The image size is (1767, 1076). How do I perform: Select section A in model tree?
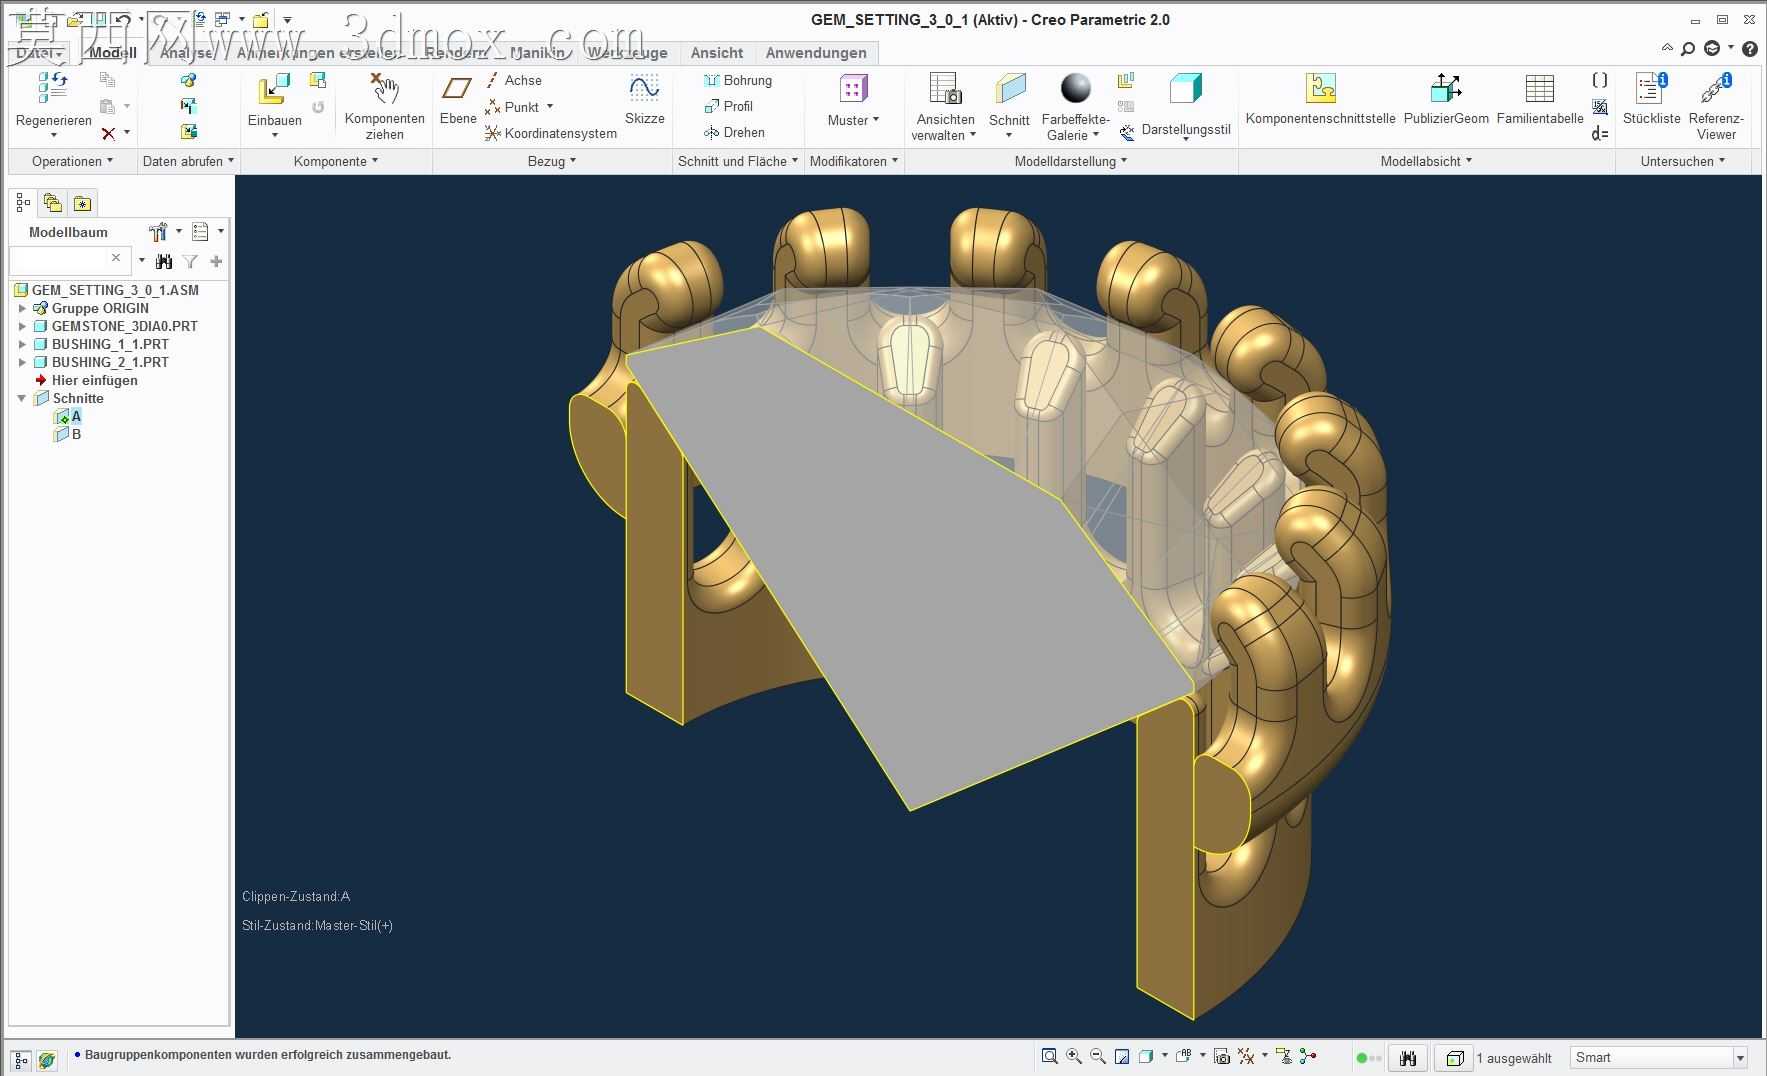click(69, 416)
